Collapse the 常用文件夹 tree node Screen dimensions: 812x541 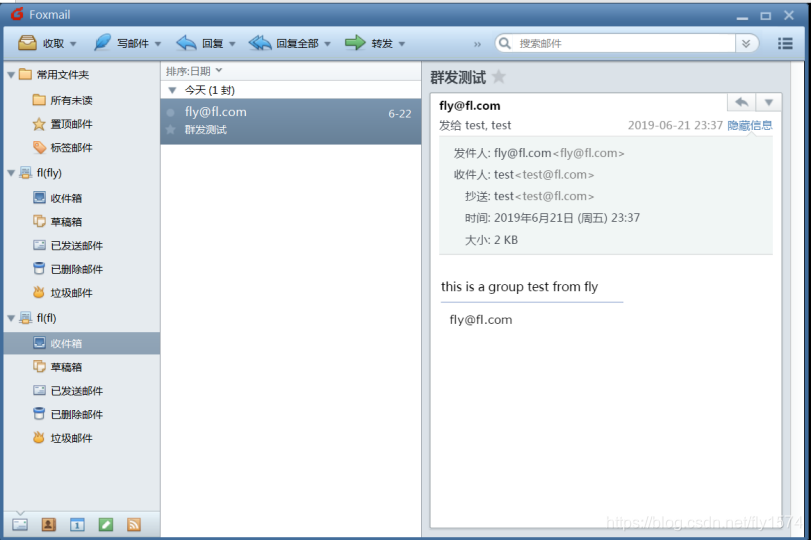11,75
